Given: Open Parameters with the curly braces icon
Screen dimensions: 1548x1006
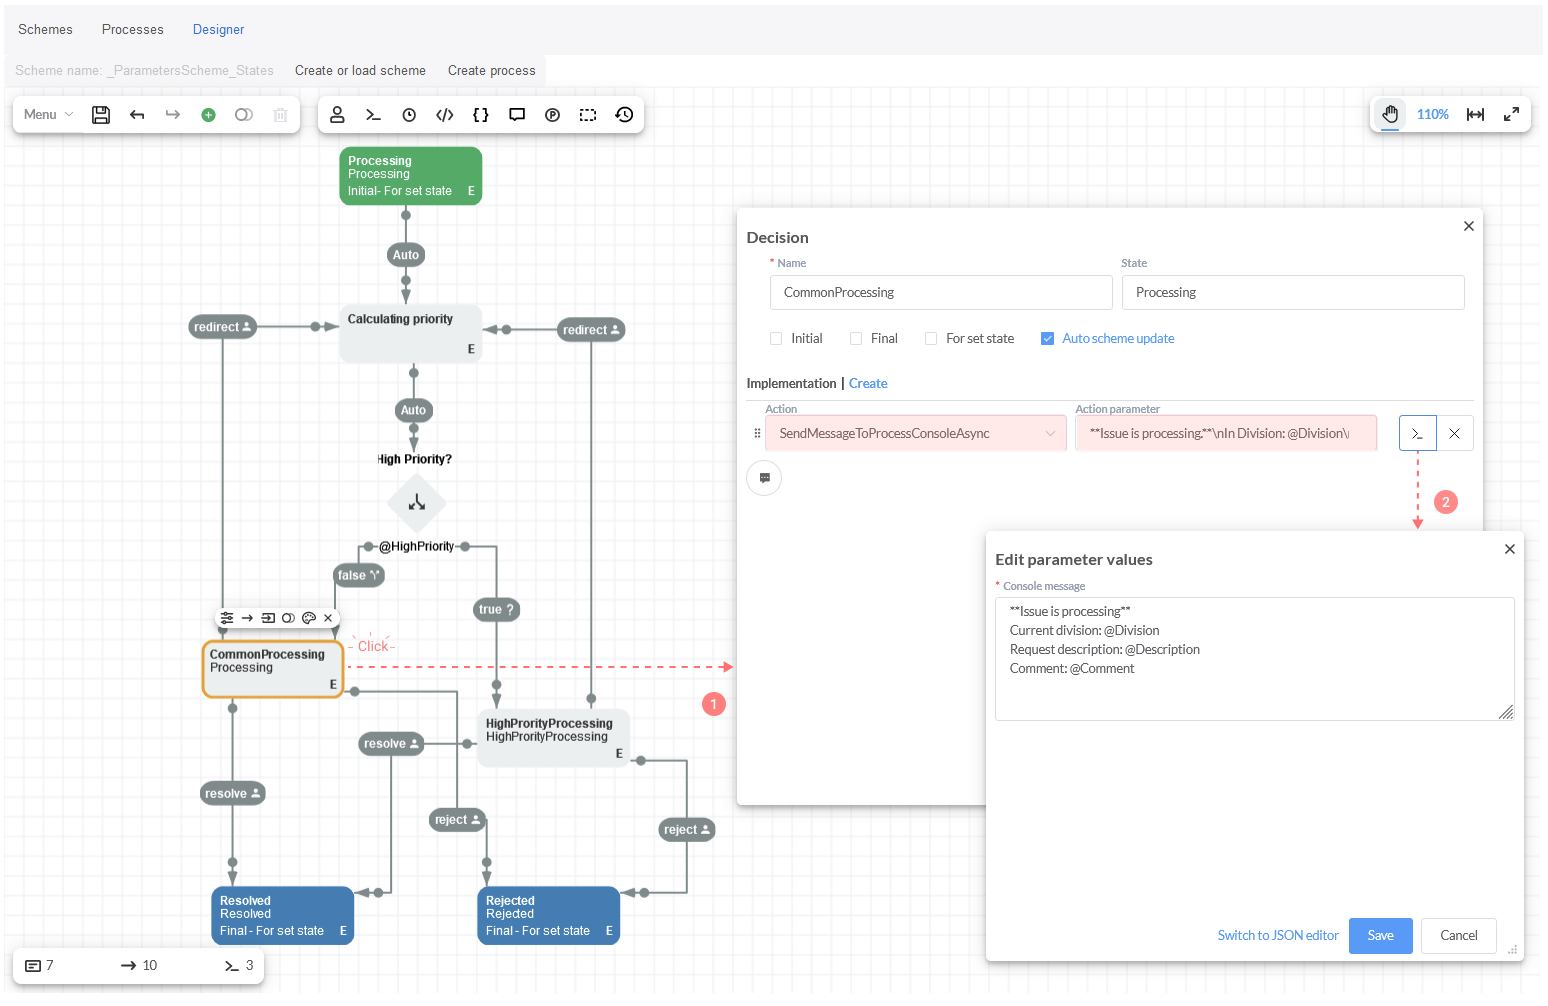Looking at the screenshot, I should click(481, 115).
